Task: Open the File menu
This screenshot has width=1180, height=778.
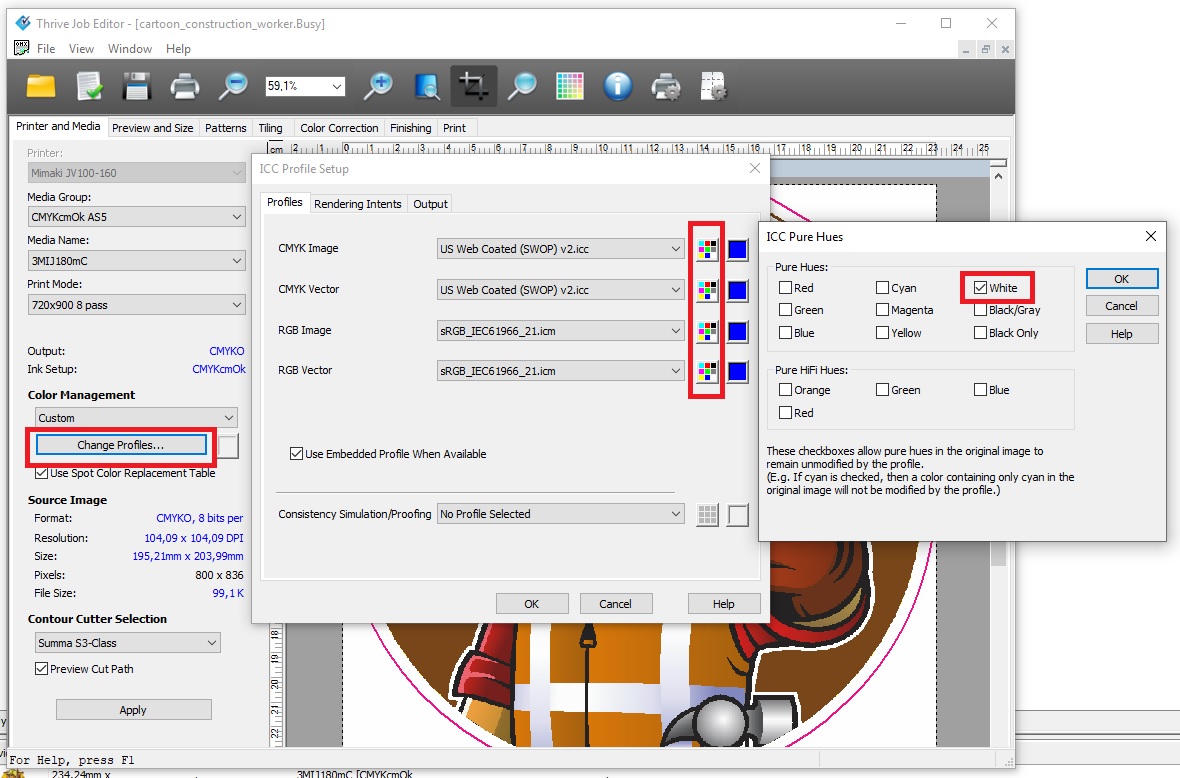Action: 46,49
